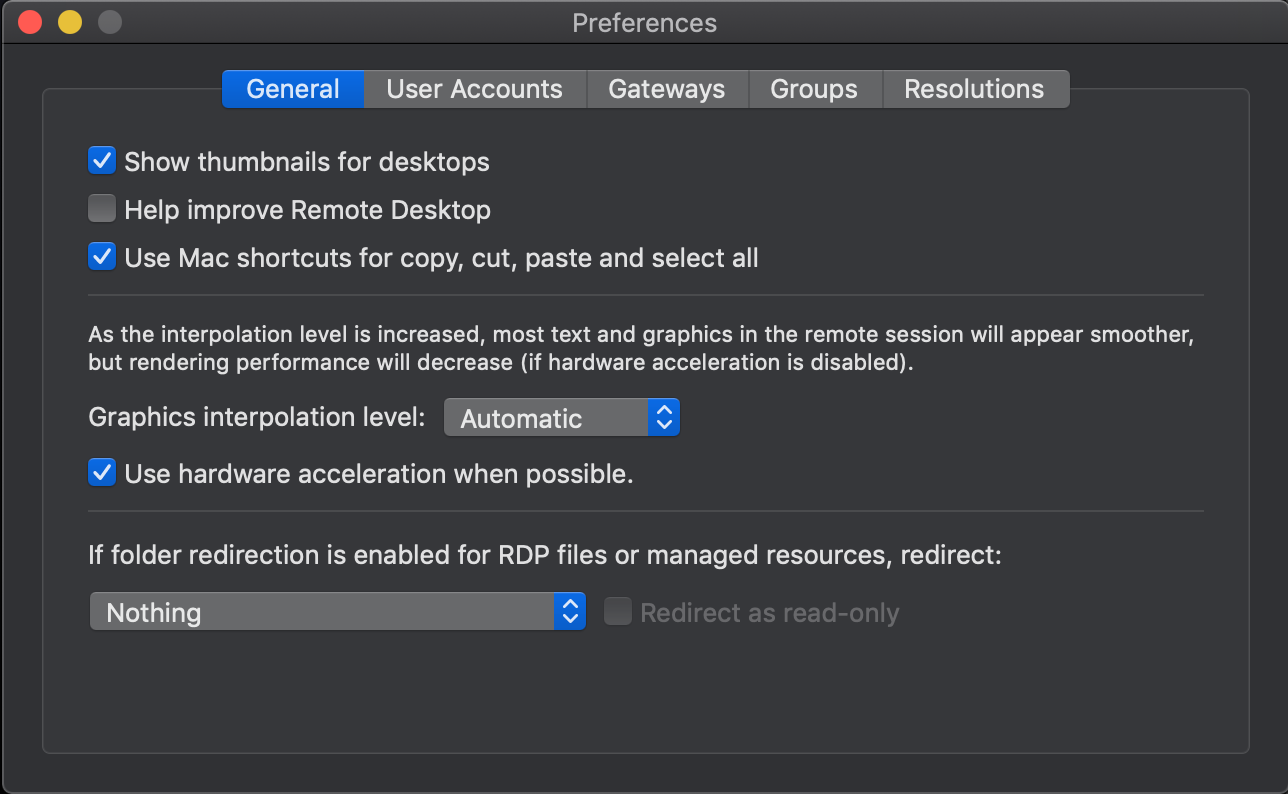Click the Nothing dropdown blue arrows
Viewport: 1288px width, 794px height.
coord(569,611)
